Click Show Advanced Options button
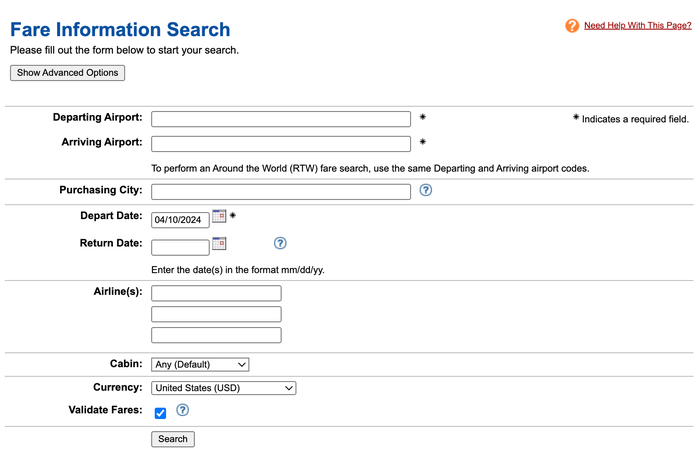Image resolution: width=700 pixels, height=463 pixels. coord(67,73)
